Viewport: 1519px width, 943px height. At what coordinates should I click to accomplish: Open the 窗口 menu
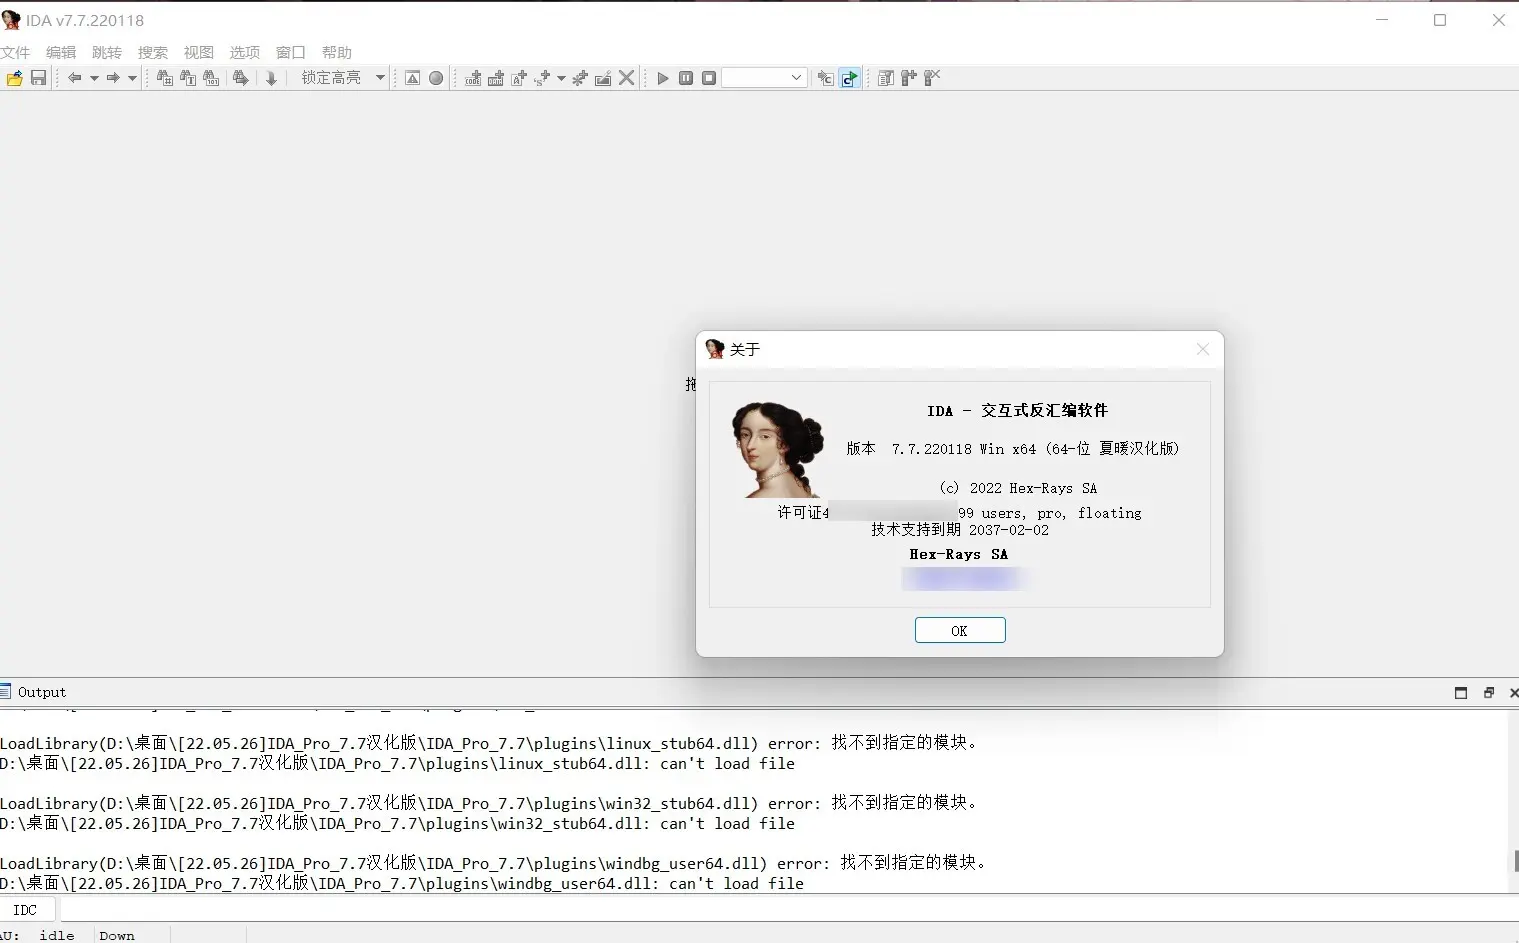click(291, 52)
